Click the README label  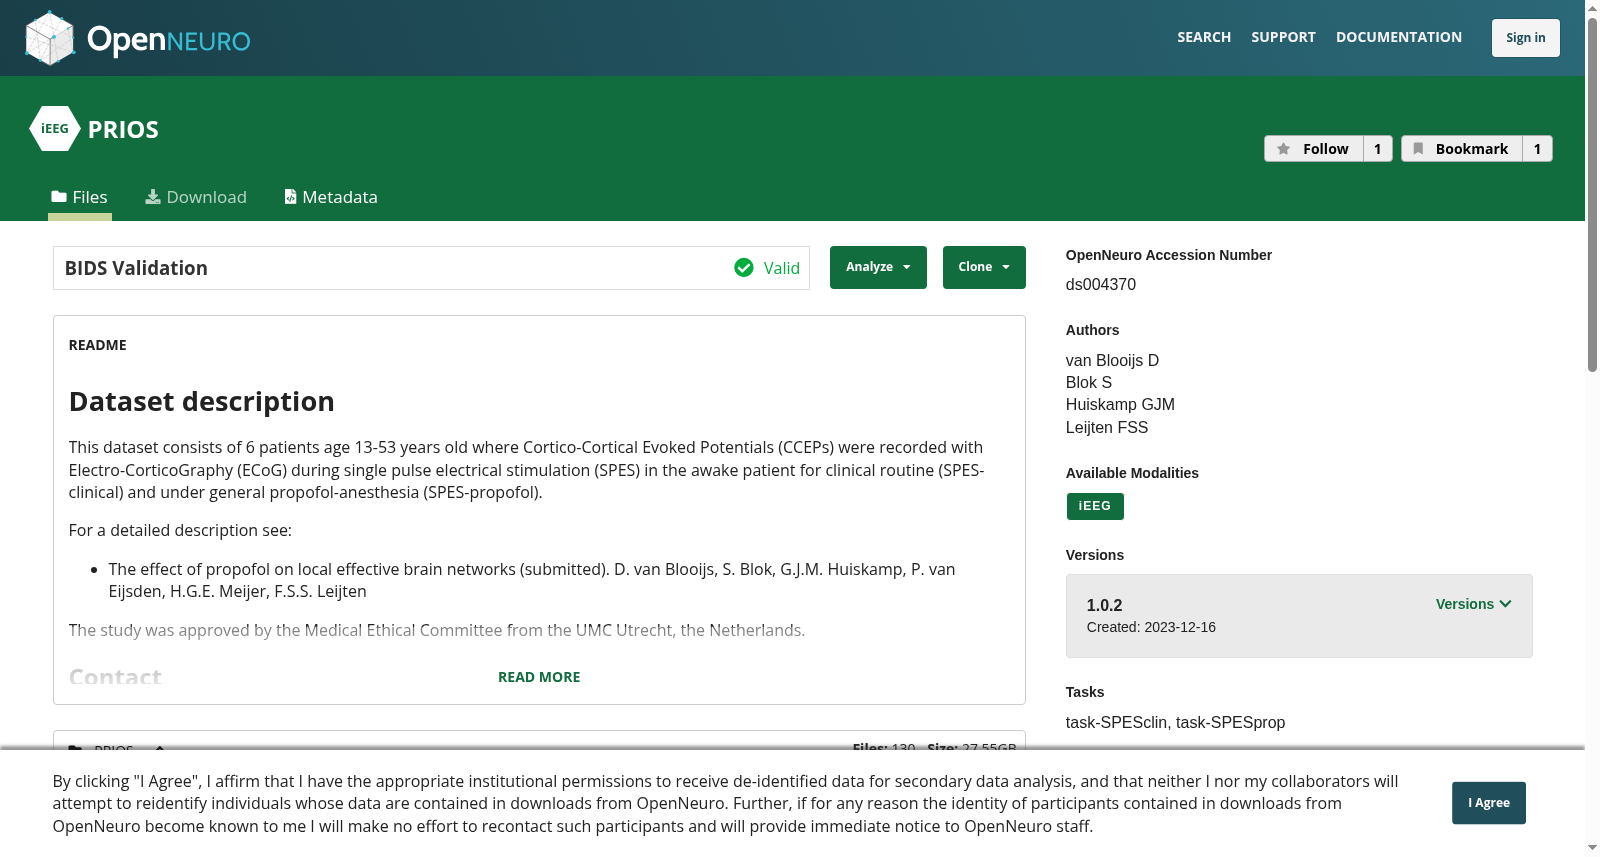[98, 345]
